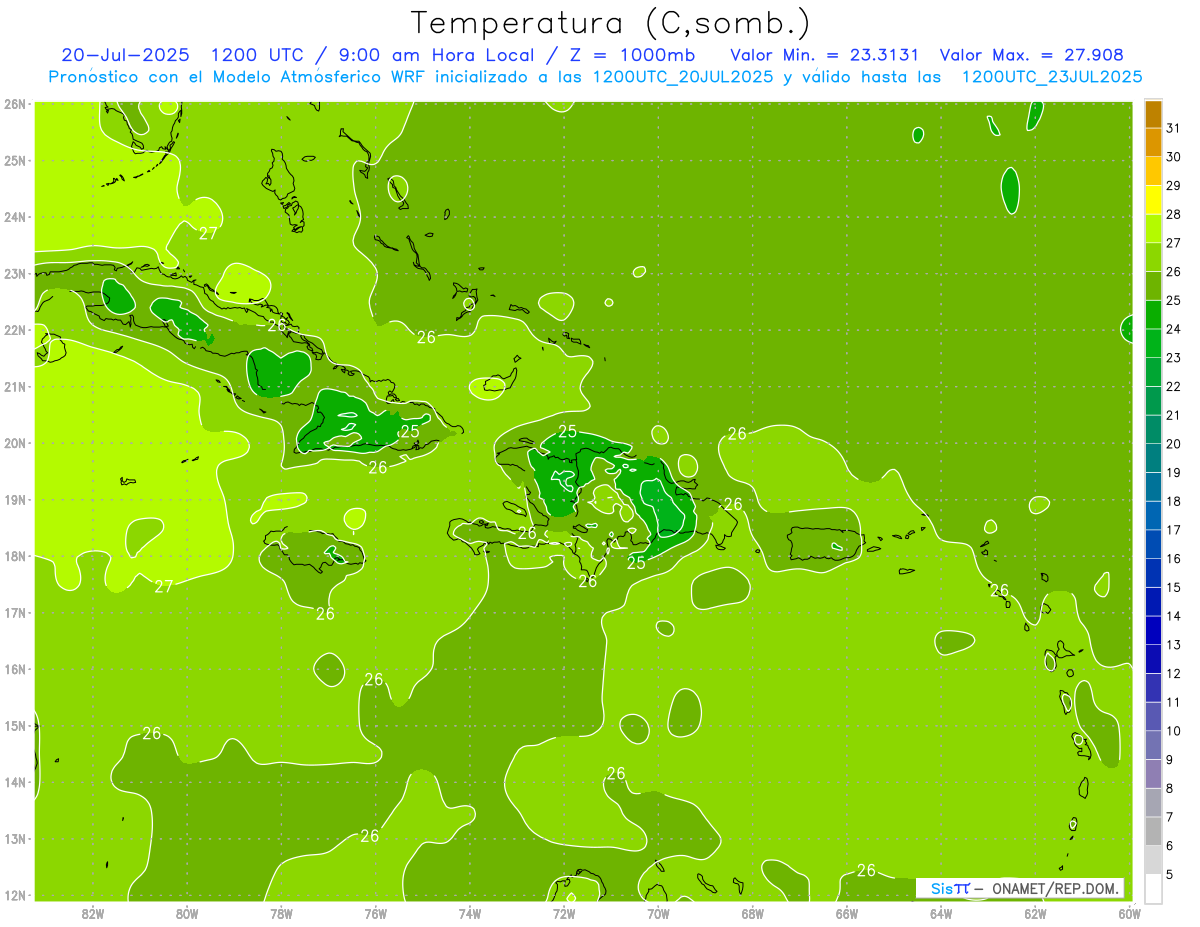
Task: Click the 82W longitude axis label
Action: [x=92, y=913]
